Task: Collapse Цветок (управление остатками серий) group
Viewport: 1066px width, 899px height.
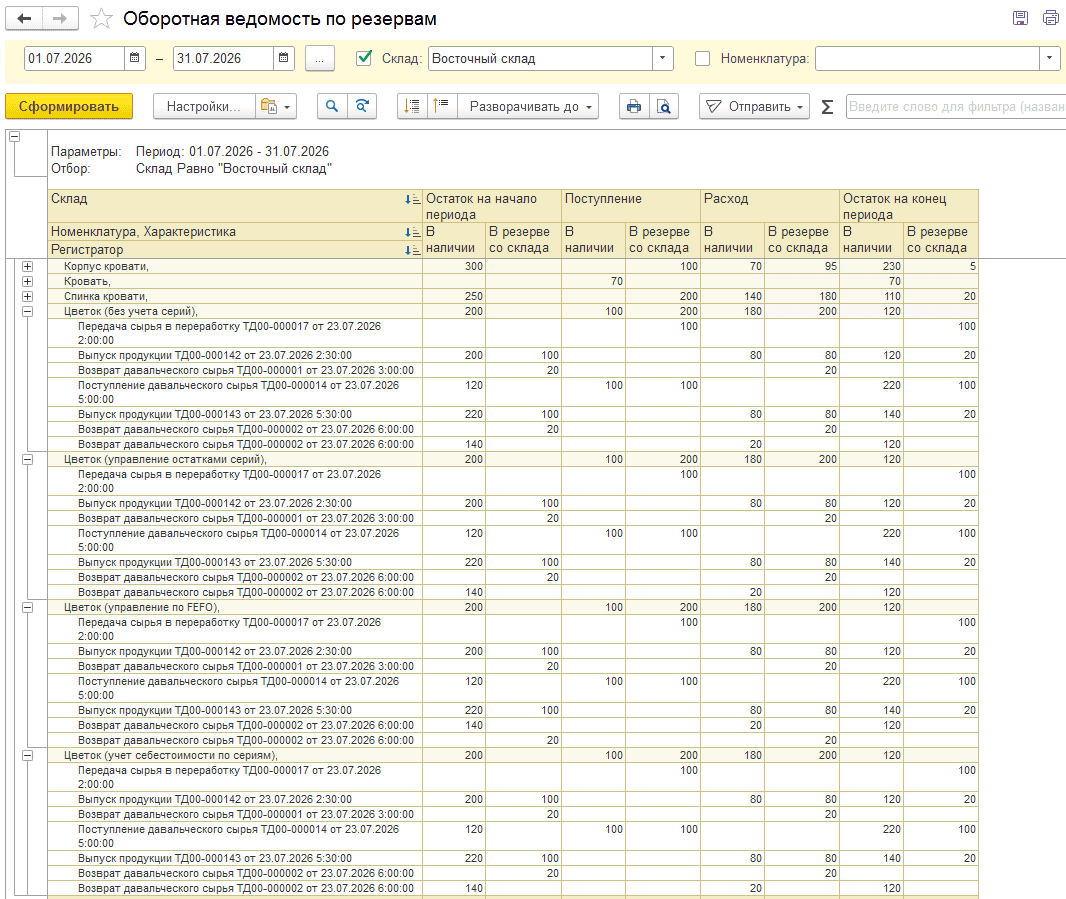Action: tap(27, 460)
